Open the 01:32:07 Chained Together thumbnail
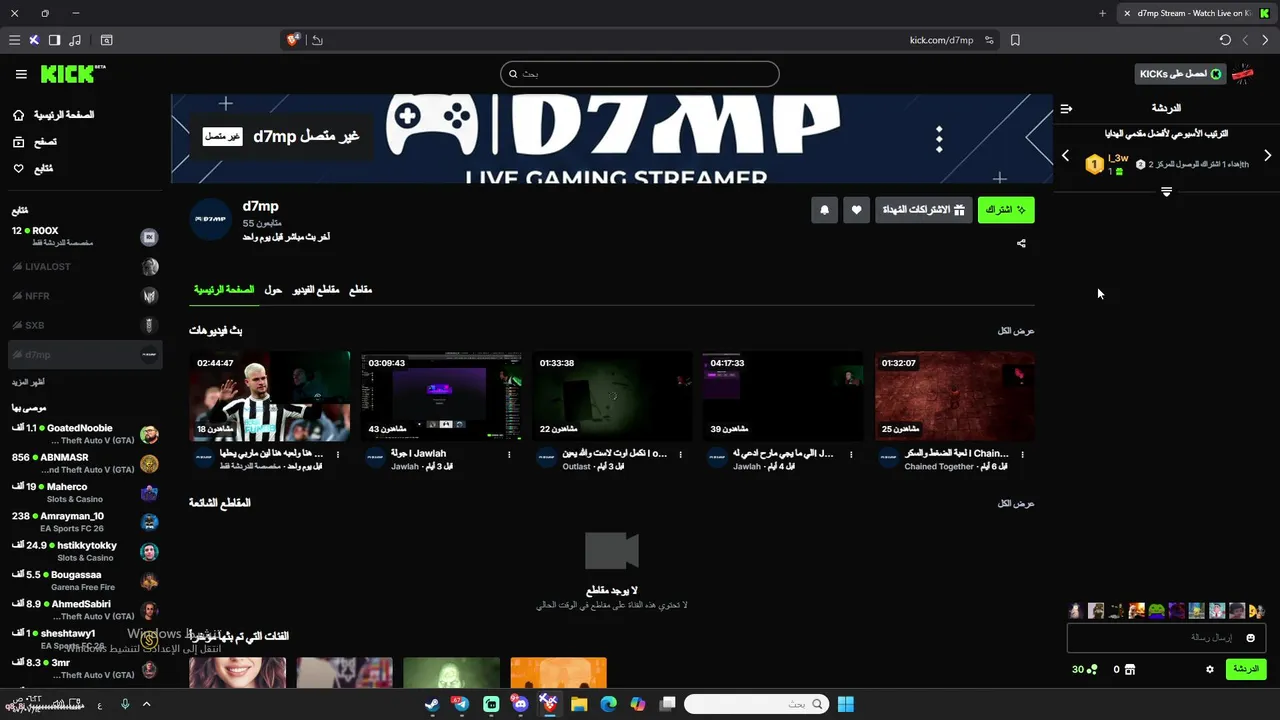The height and width of the screenshot is (720, 1280). [955, 396]
